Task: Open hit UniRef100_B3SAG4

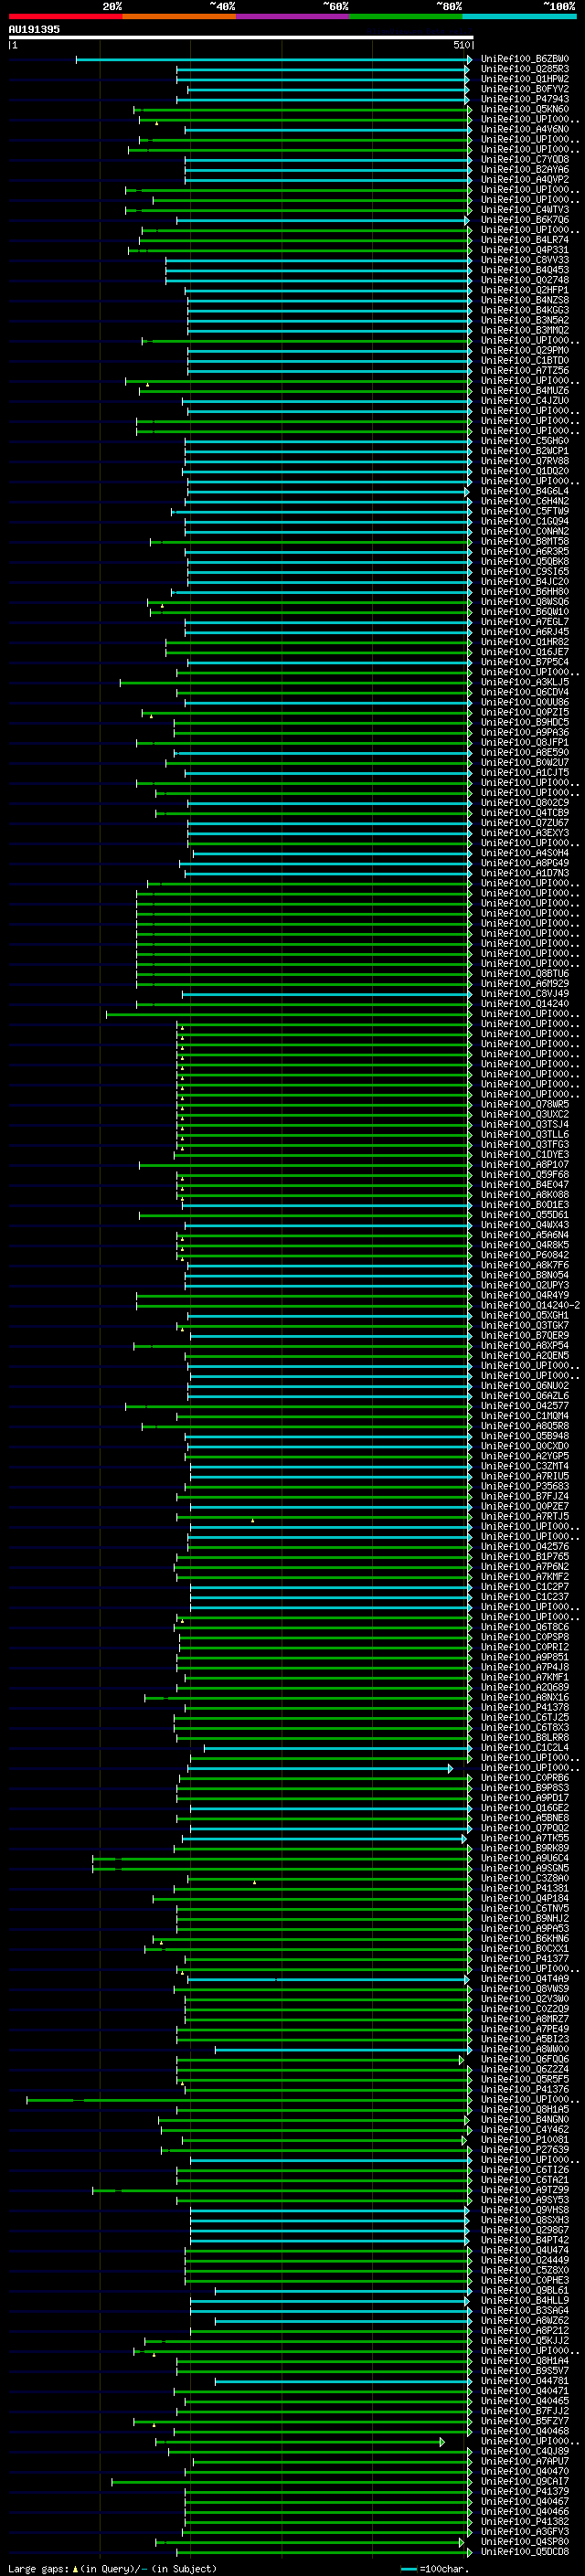Action: pyautogui.click(x=525, y=2310)
